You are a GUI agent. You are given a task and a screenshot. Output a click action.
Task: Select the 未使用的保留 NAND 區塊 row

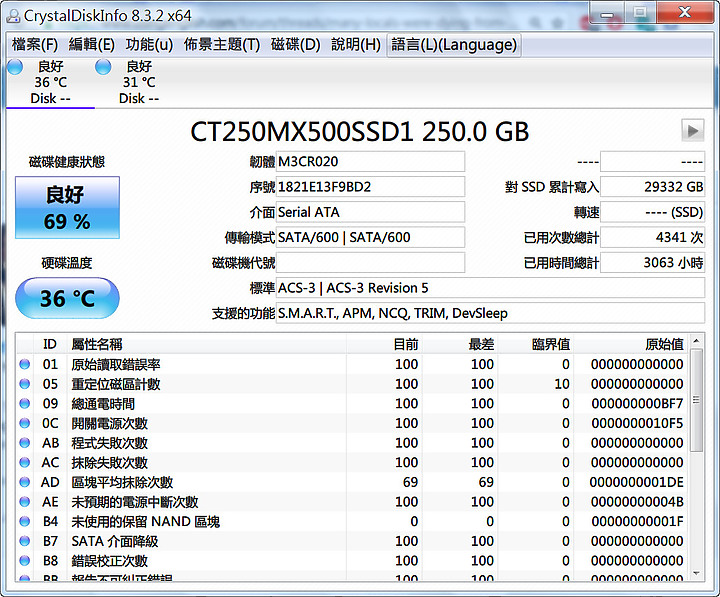coord(352,522)
